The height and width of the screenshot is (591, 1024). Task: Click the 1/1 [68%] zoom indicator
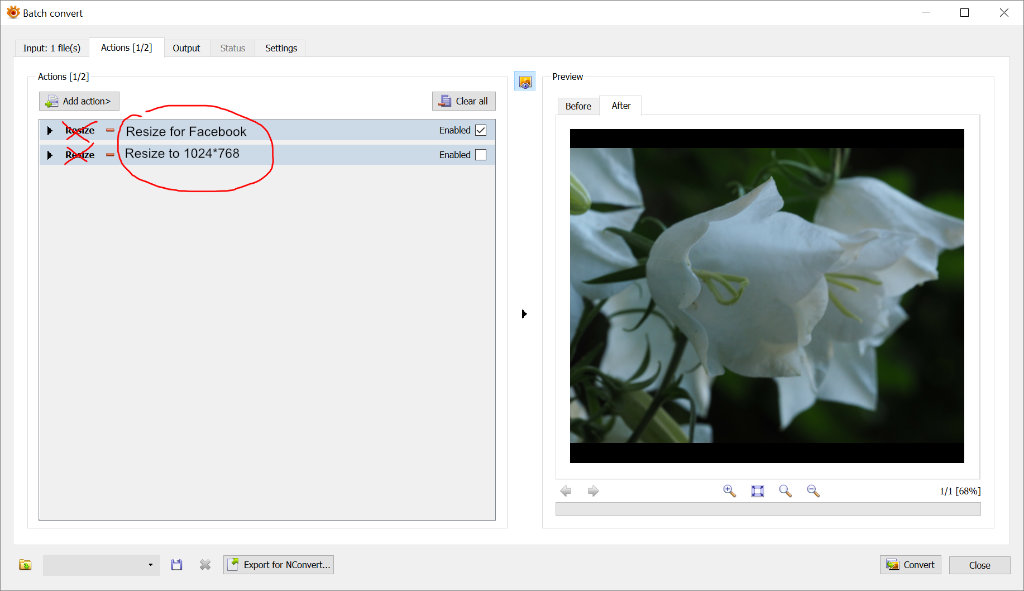click(960, 491)
